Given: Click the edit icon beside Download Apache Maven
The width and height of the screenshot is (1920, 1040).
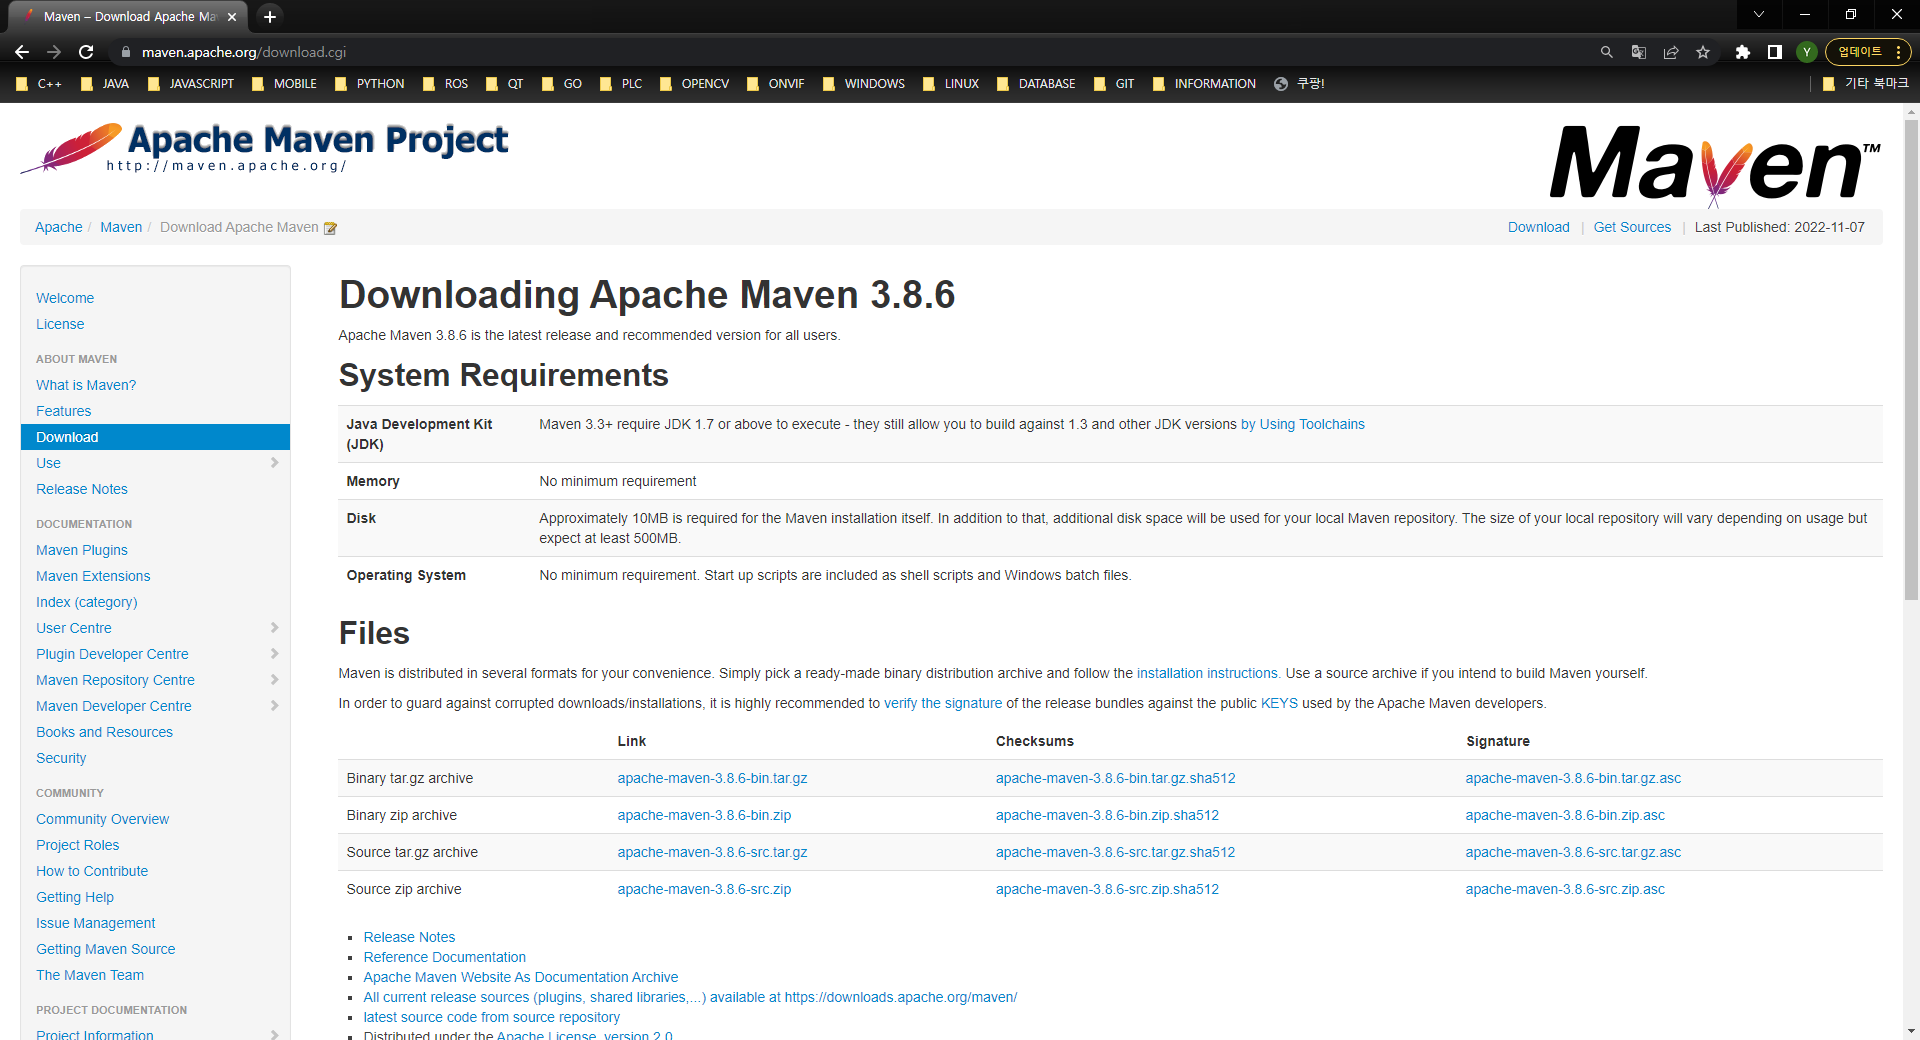Looking at the screenshot, I should click(x=330, y=228).
